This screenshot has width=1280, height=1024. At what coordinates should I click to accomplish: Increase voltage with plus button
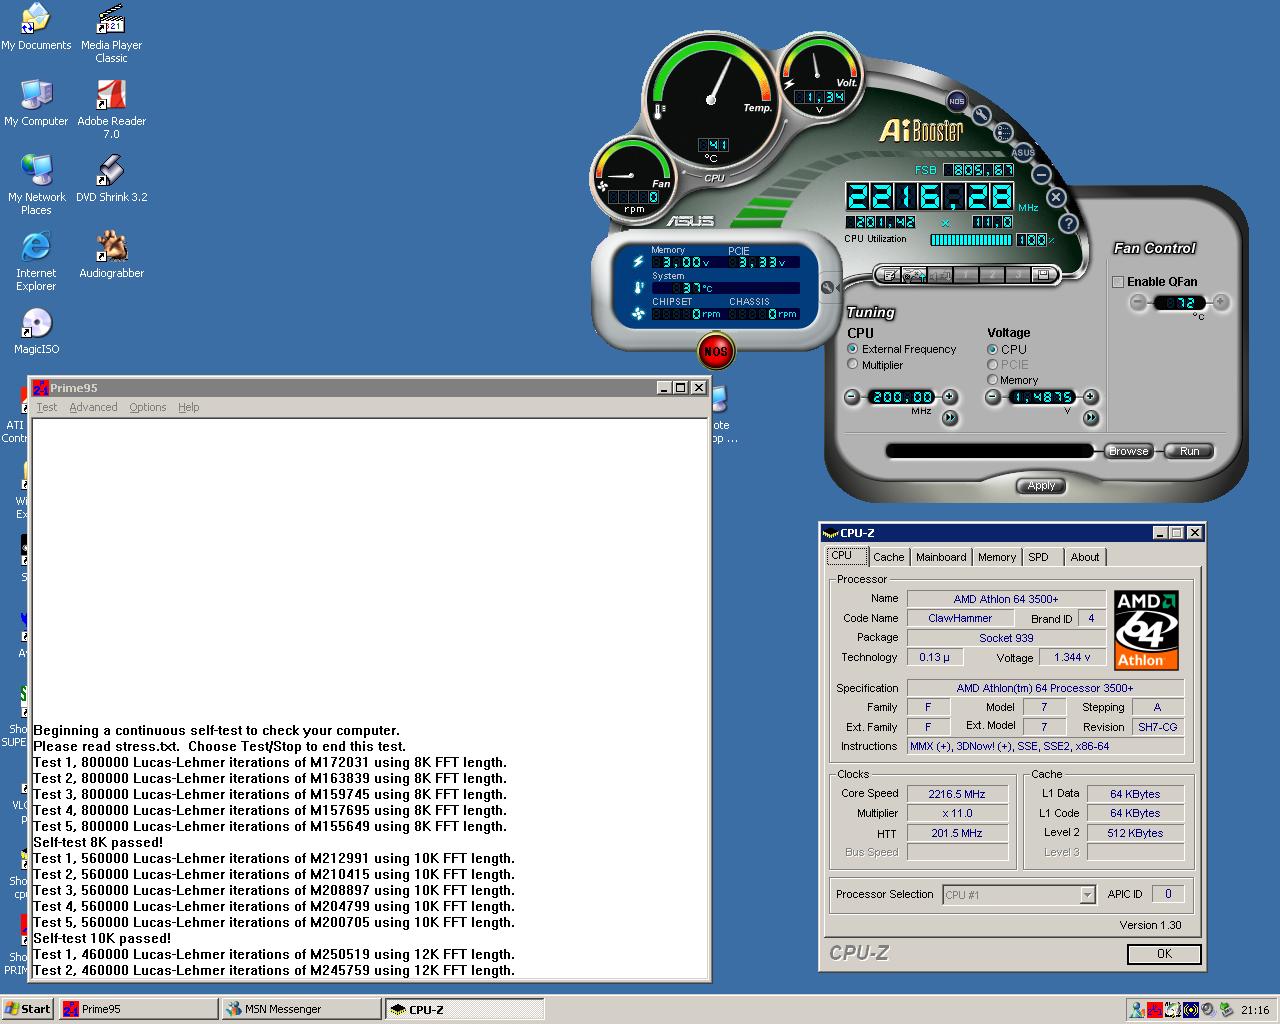1090,397
